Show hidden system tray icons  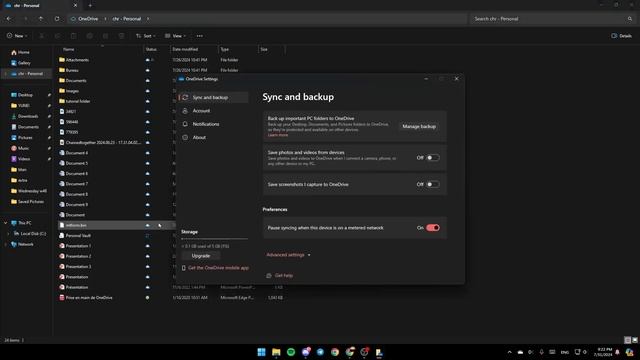point(509,352)
